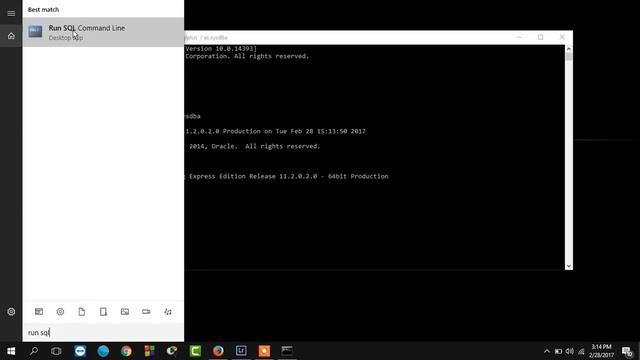Screen dimensions: 640x360
Task: Expand the Start menu hamburger icon
Action: [x=11, y=13]
